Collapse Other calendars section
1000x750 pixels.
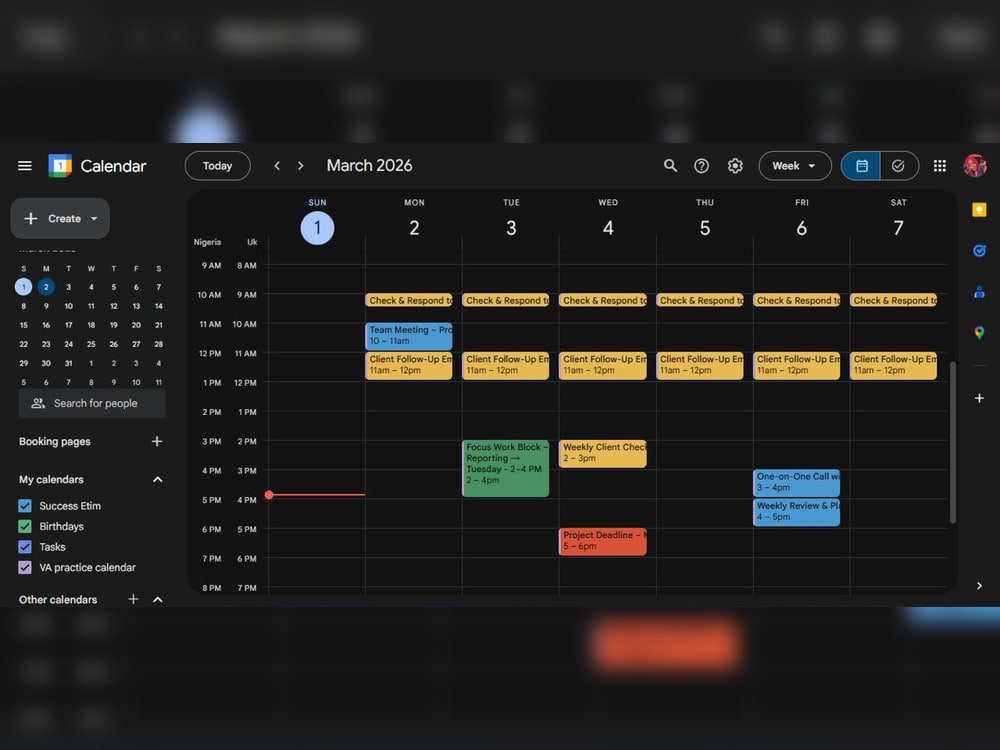point(158,599)
